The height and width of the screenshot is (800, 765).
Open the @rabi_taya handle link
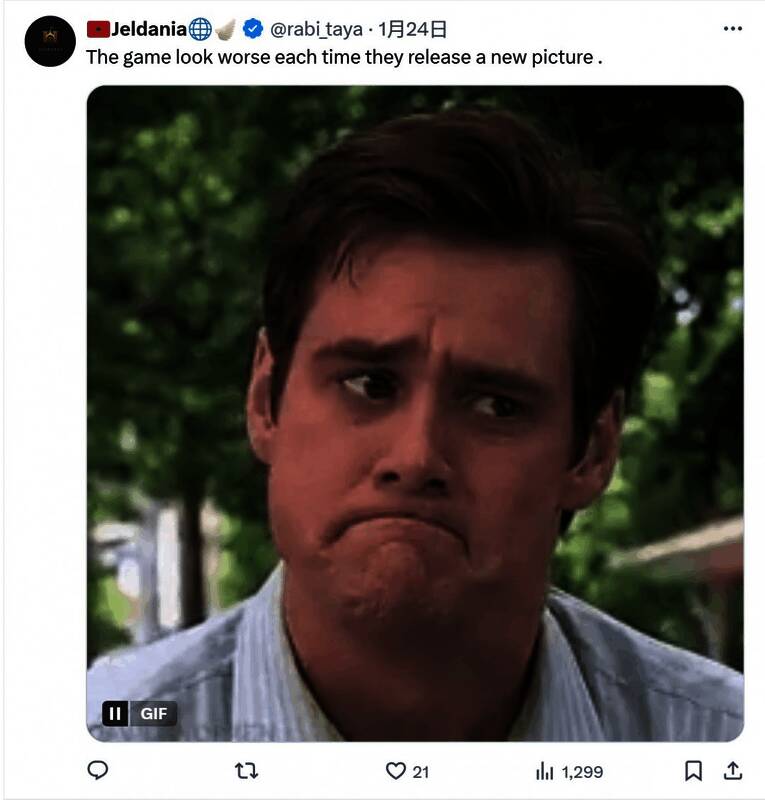click(x=316, y=29)
